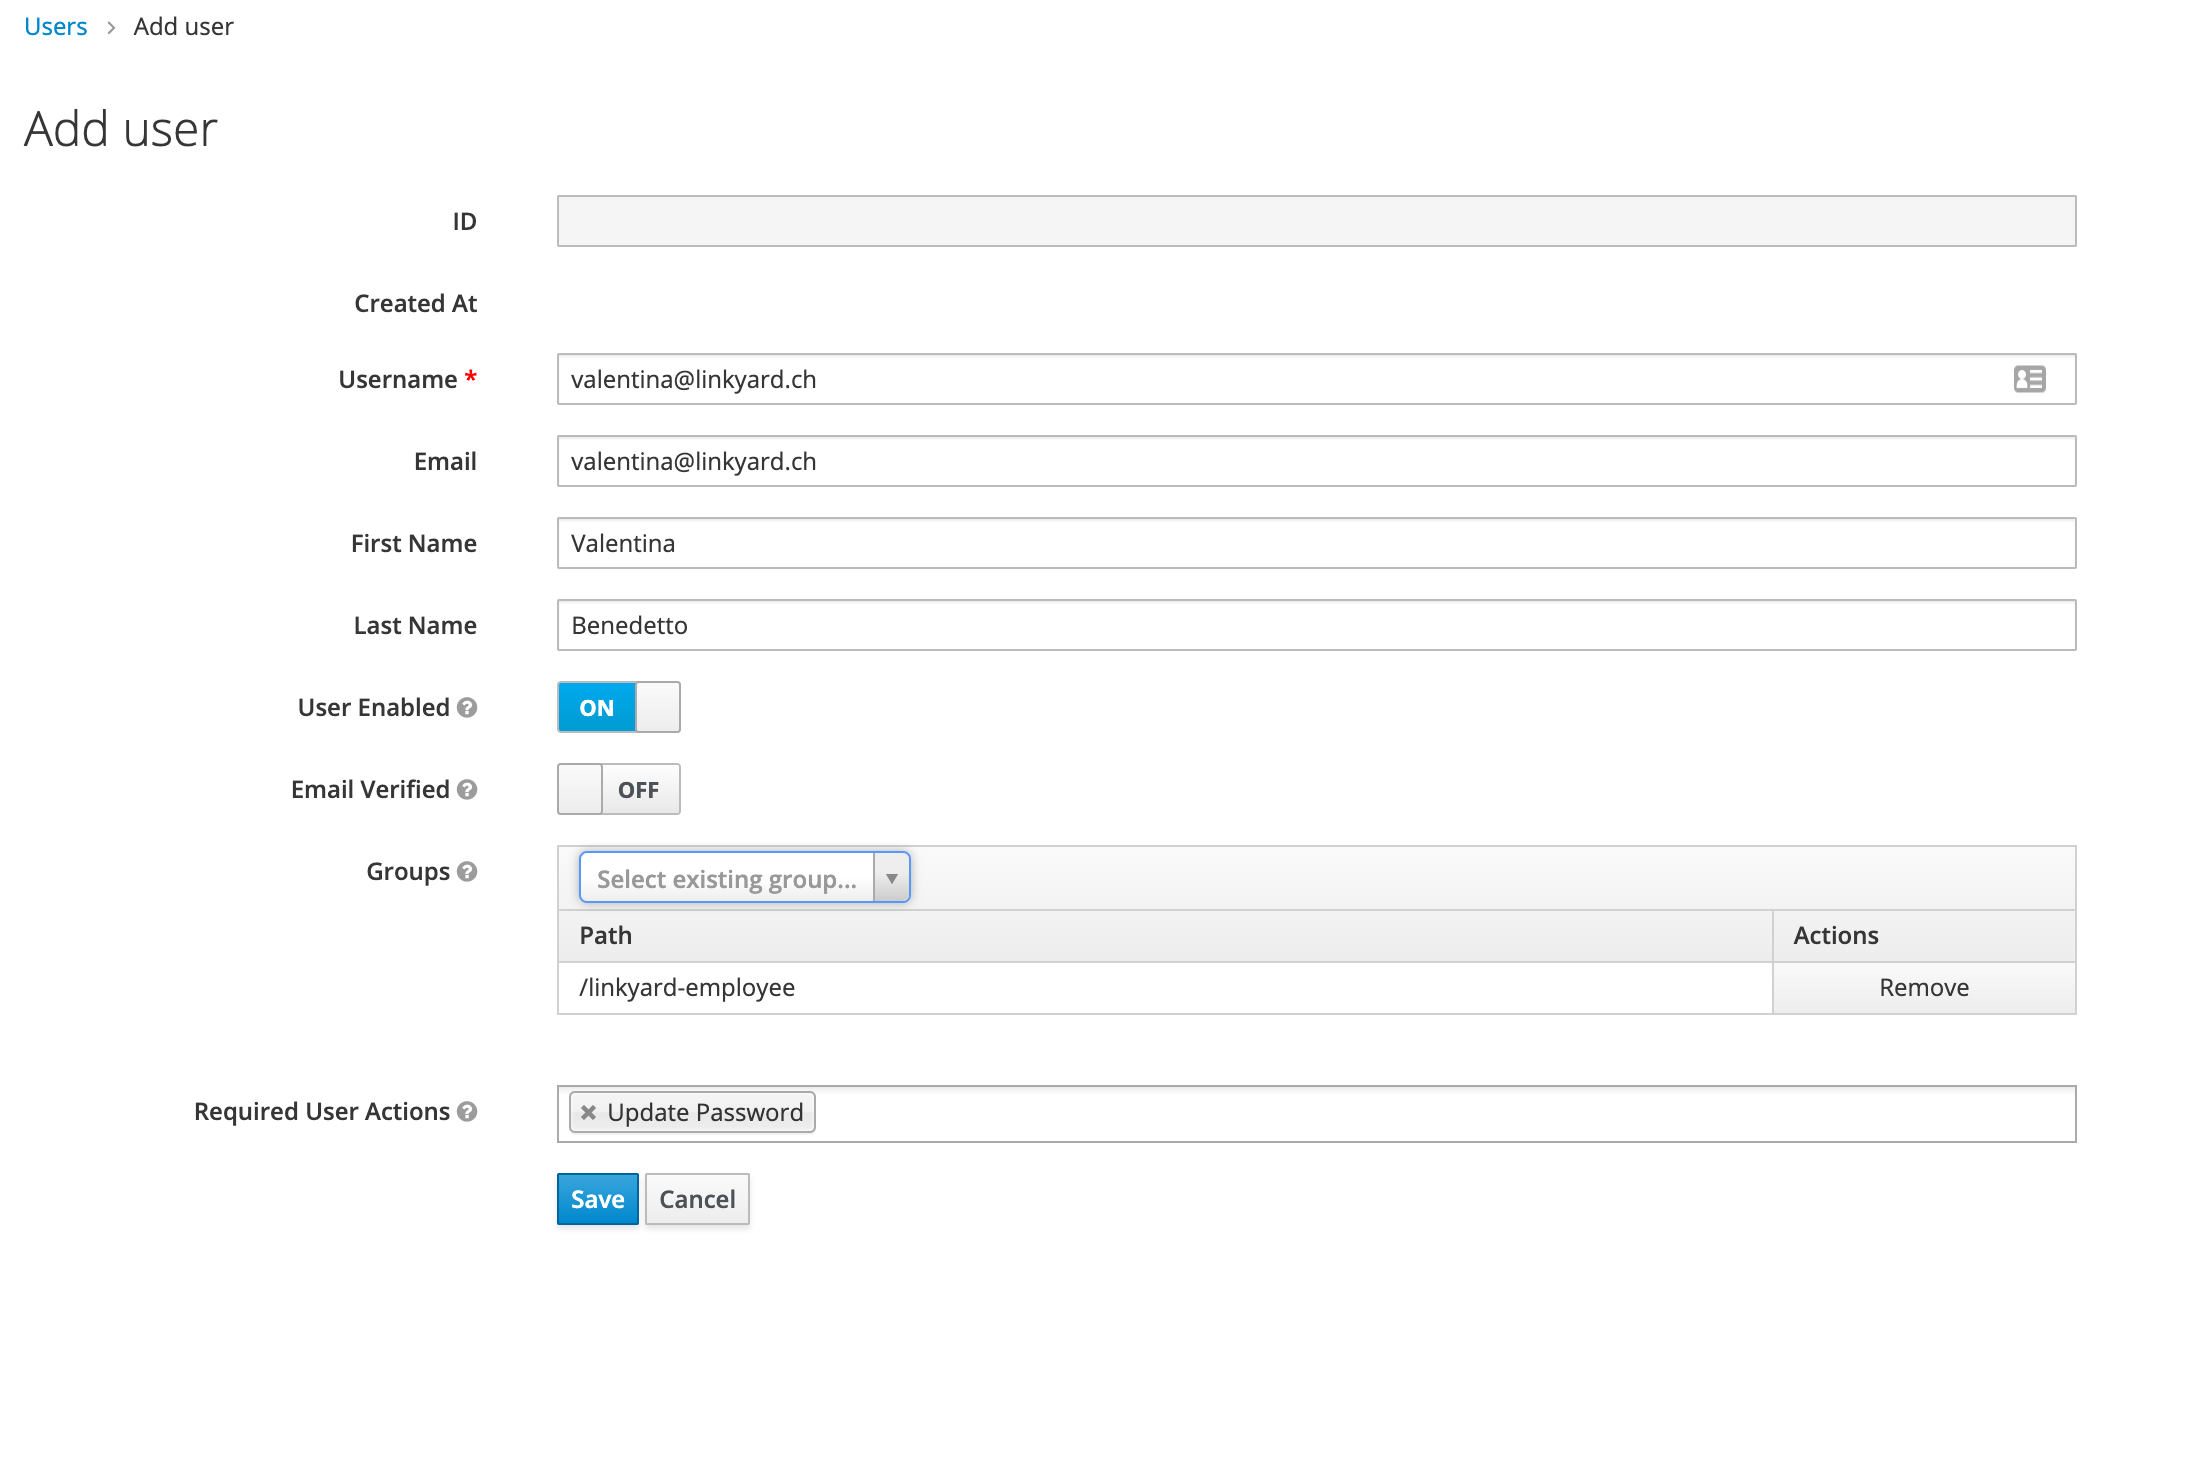Click into the Email input field
2208x1466 pixels.
click(1315, 461)
